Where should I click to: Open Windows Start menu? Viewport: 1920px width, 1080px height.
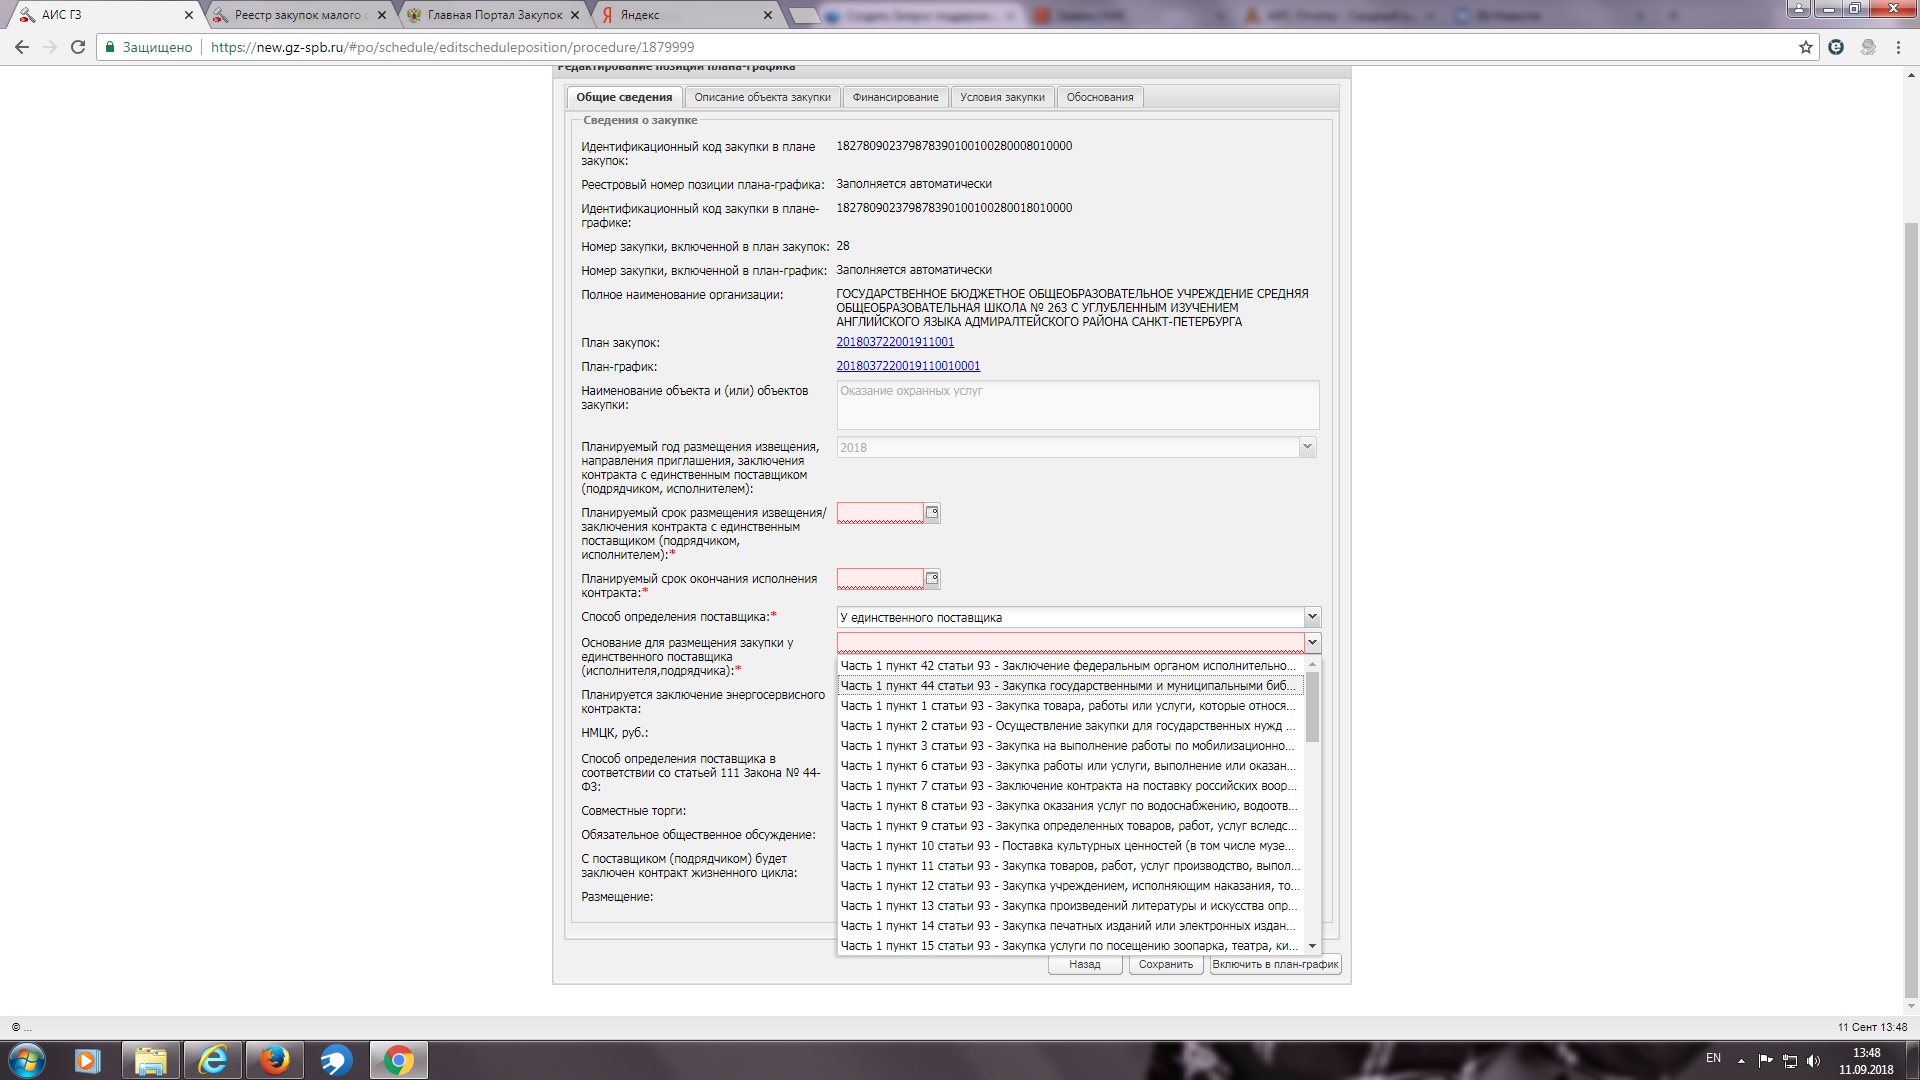pyautogui.click(x=27, y=1060)
